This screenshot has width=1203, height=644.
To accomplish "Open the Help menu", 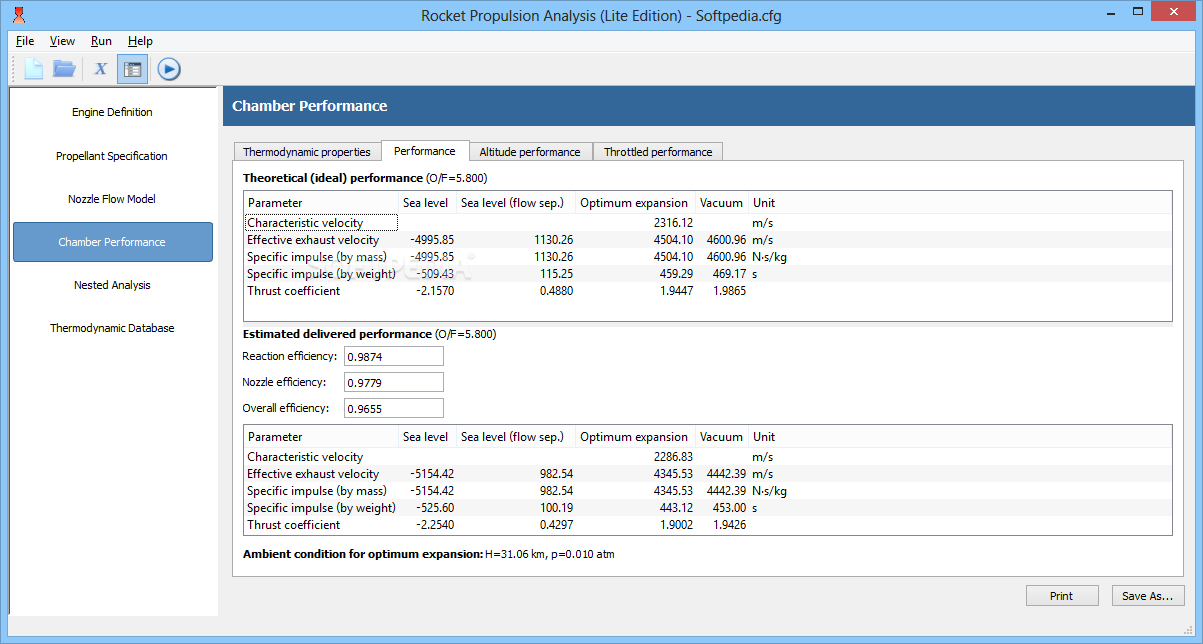I will (x=140, y=41).
